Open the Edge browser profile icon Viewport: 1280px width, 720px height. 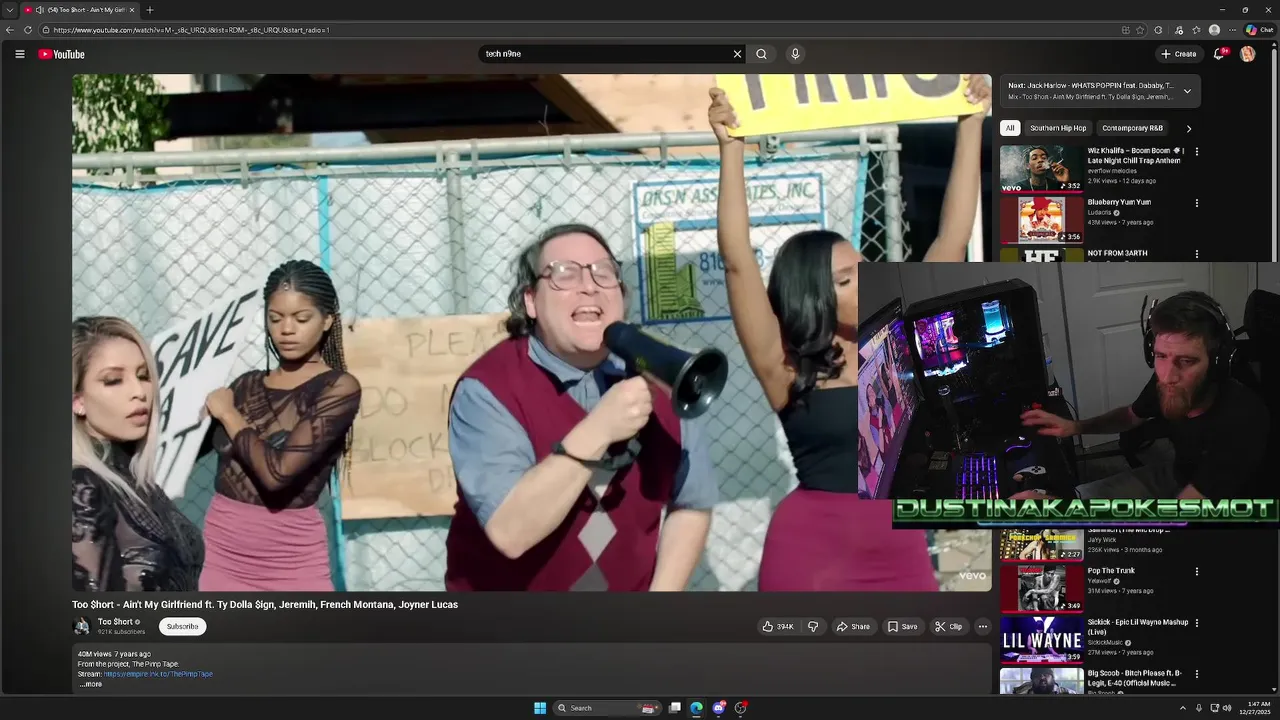[x=1214, y=30]
